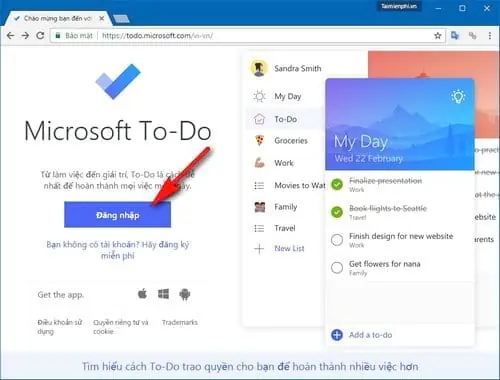Reload the page with the refresh icon
This screenshot has height=380, width=500.
click(40, 35)
